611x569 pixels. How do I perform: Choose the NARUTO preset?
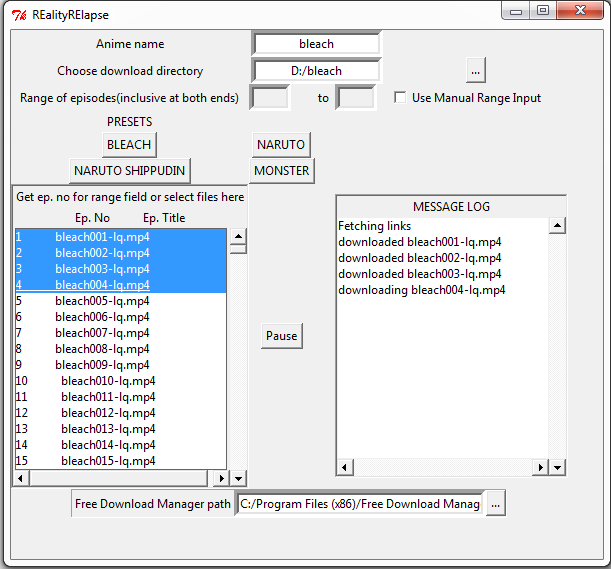(x=281, y=145)
